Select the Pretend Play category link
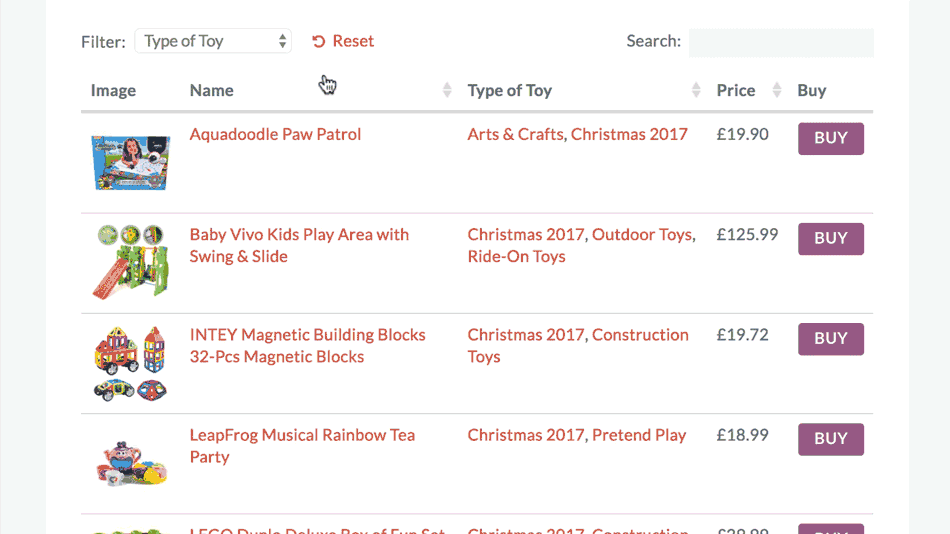The image size is (950, 534). click(x=639, y=435)
